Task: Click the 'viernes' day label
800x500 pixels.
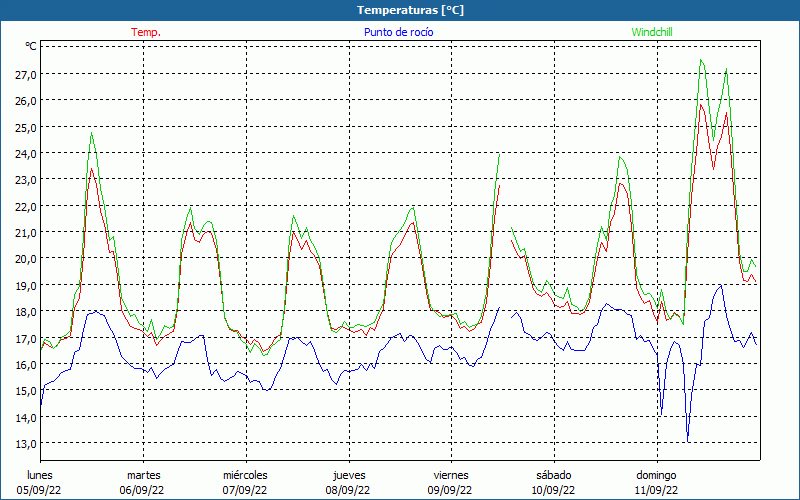Action: (451, 475)
